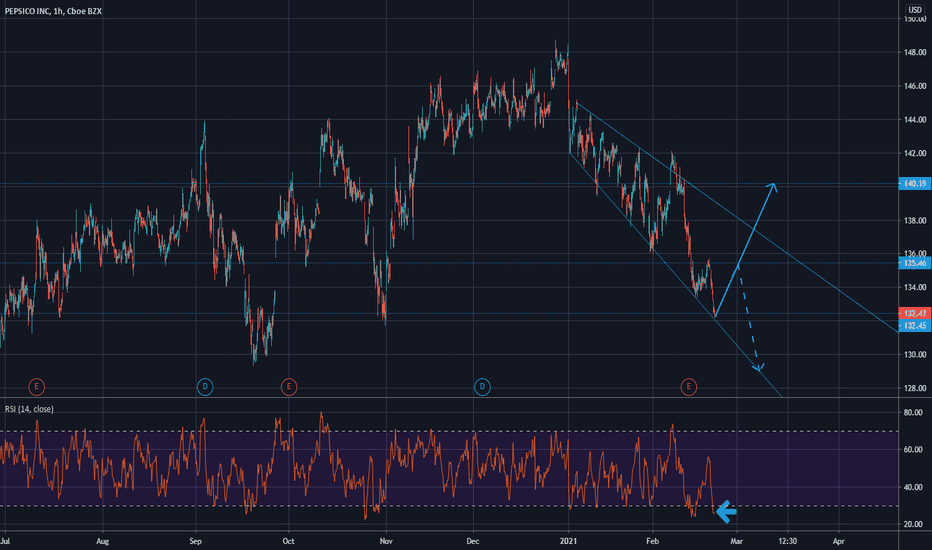932x550 pixels.
Task: Open the USD currency selector
Action: pyautogui.click(x=915, y=10)
